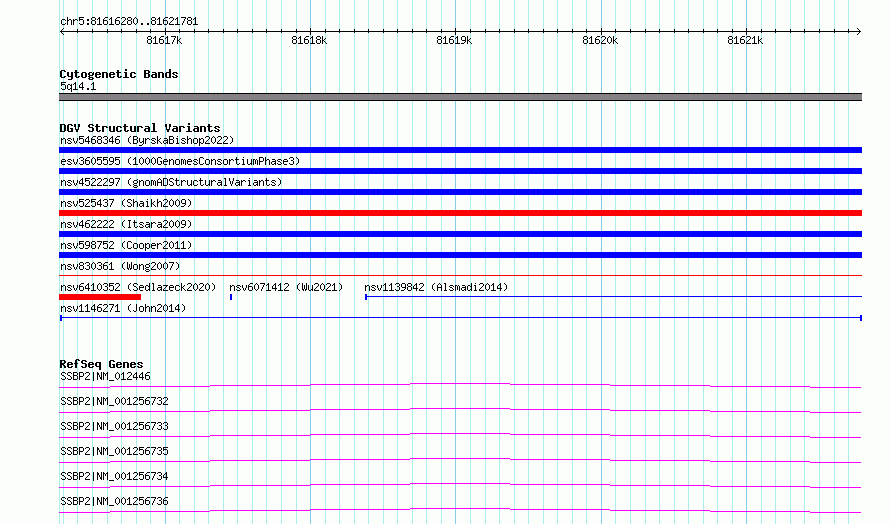Open the Cytogenetic Bands track heading
Screen dimensions: 890x524
click(119, 74)
